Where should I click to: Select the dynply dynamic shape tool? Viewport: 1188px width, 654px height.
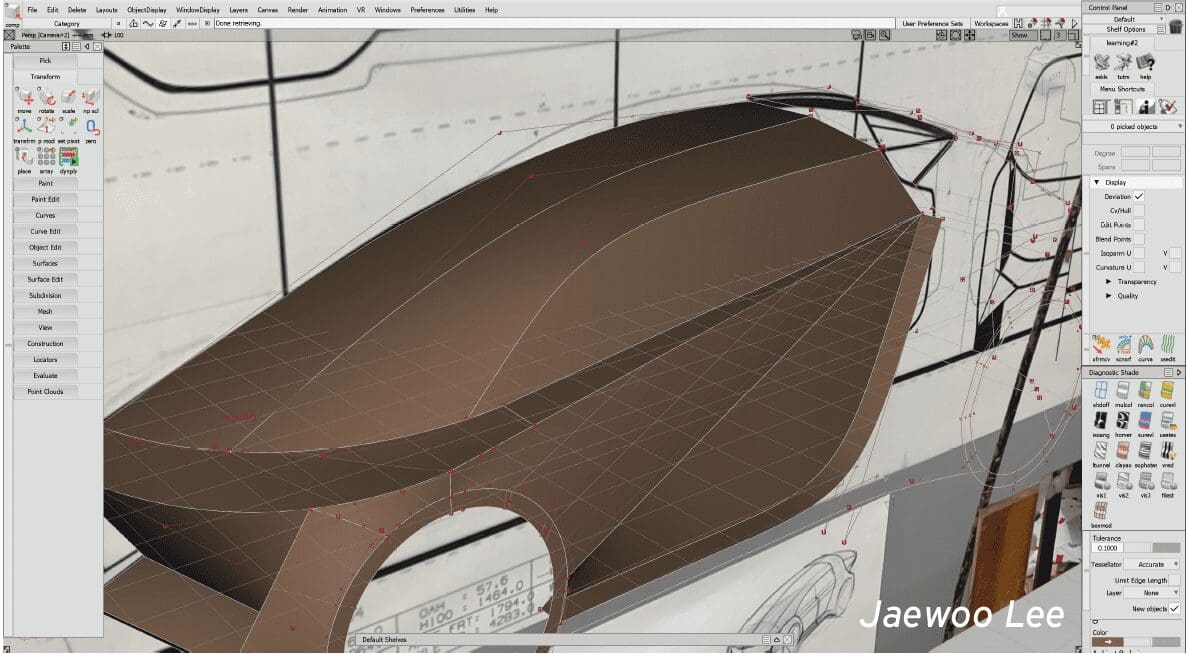click(x=69, y=156)
